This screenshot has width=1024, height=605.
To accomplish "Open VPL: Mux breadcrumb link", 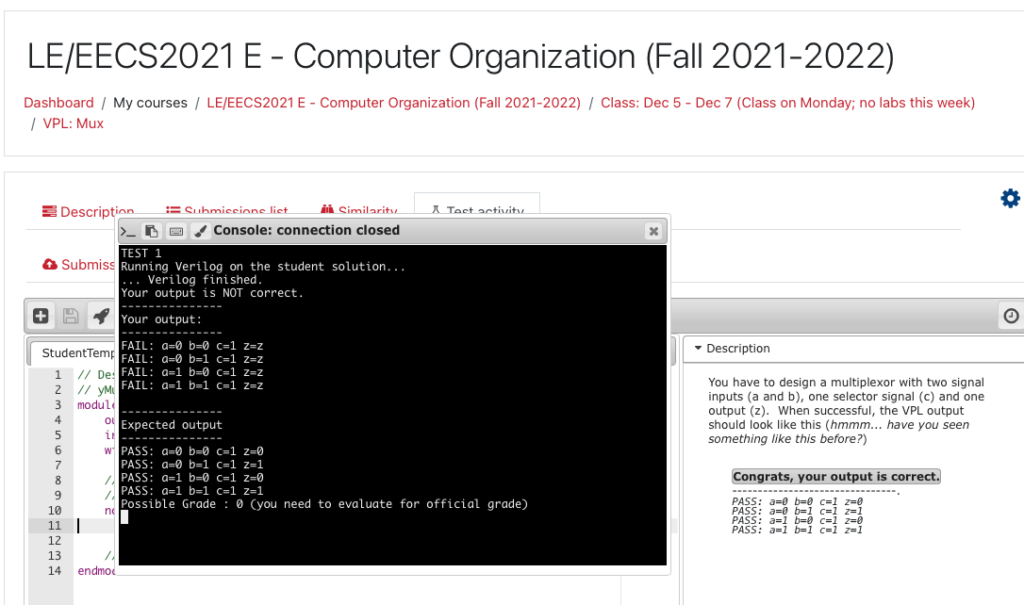I will pyautogui.click(x=73, y=123).
